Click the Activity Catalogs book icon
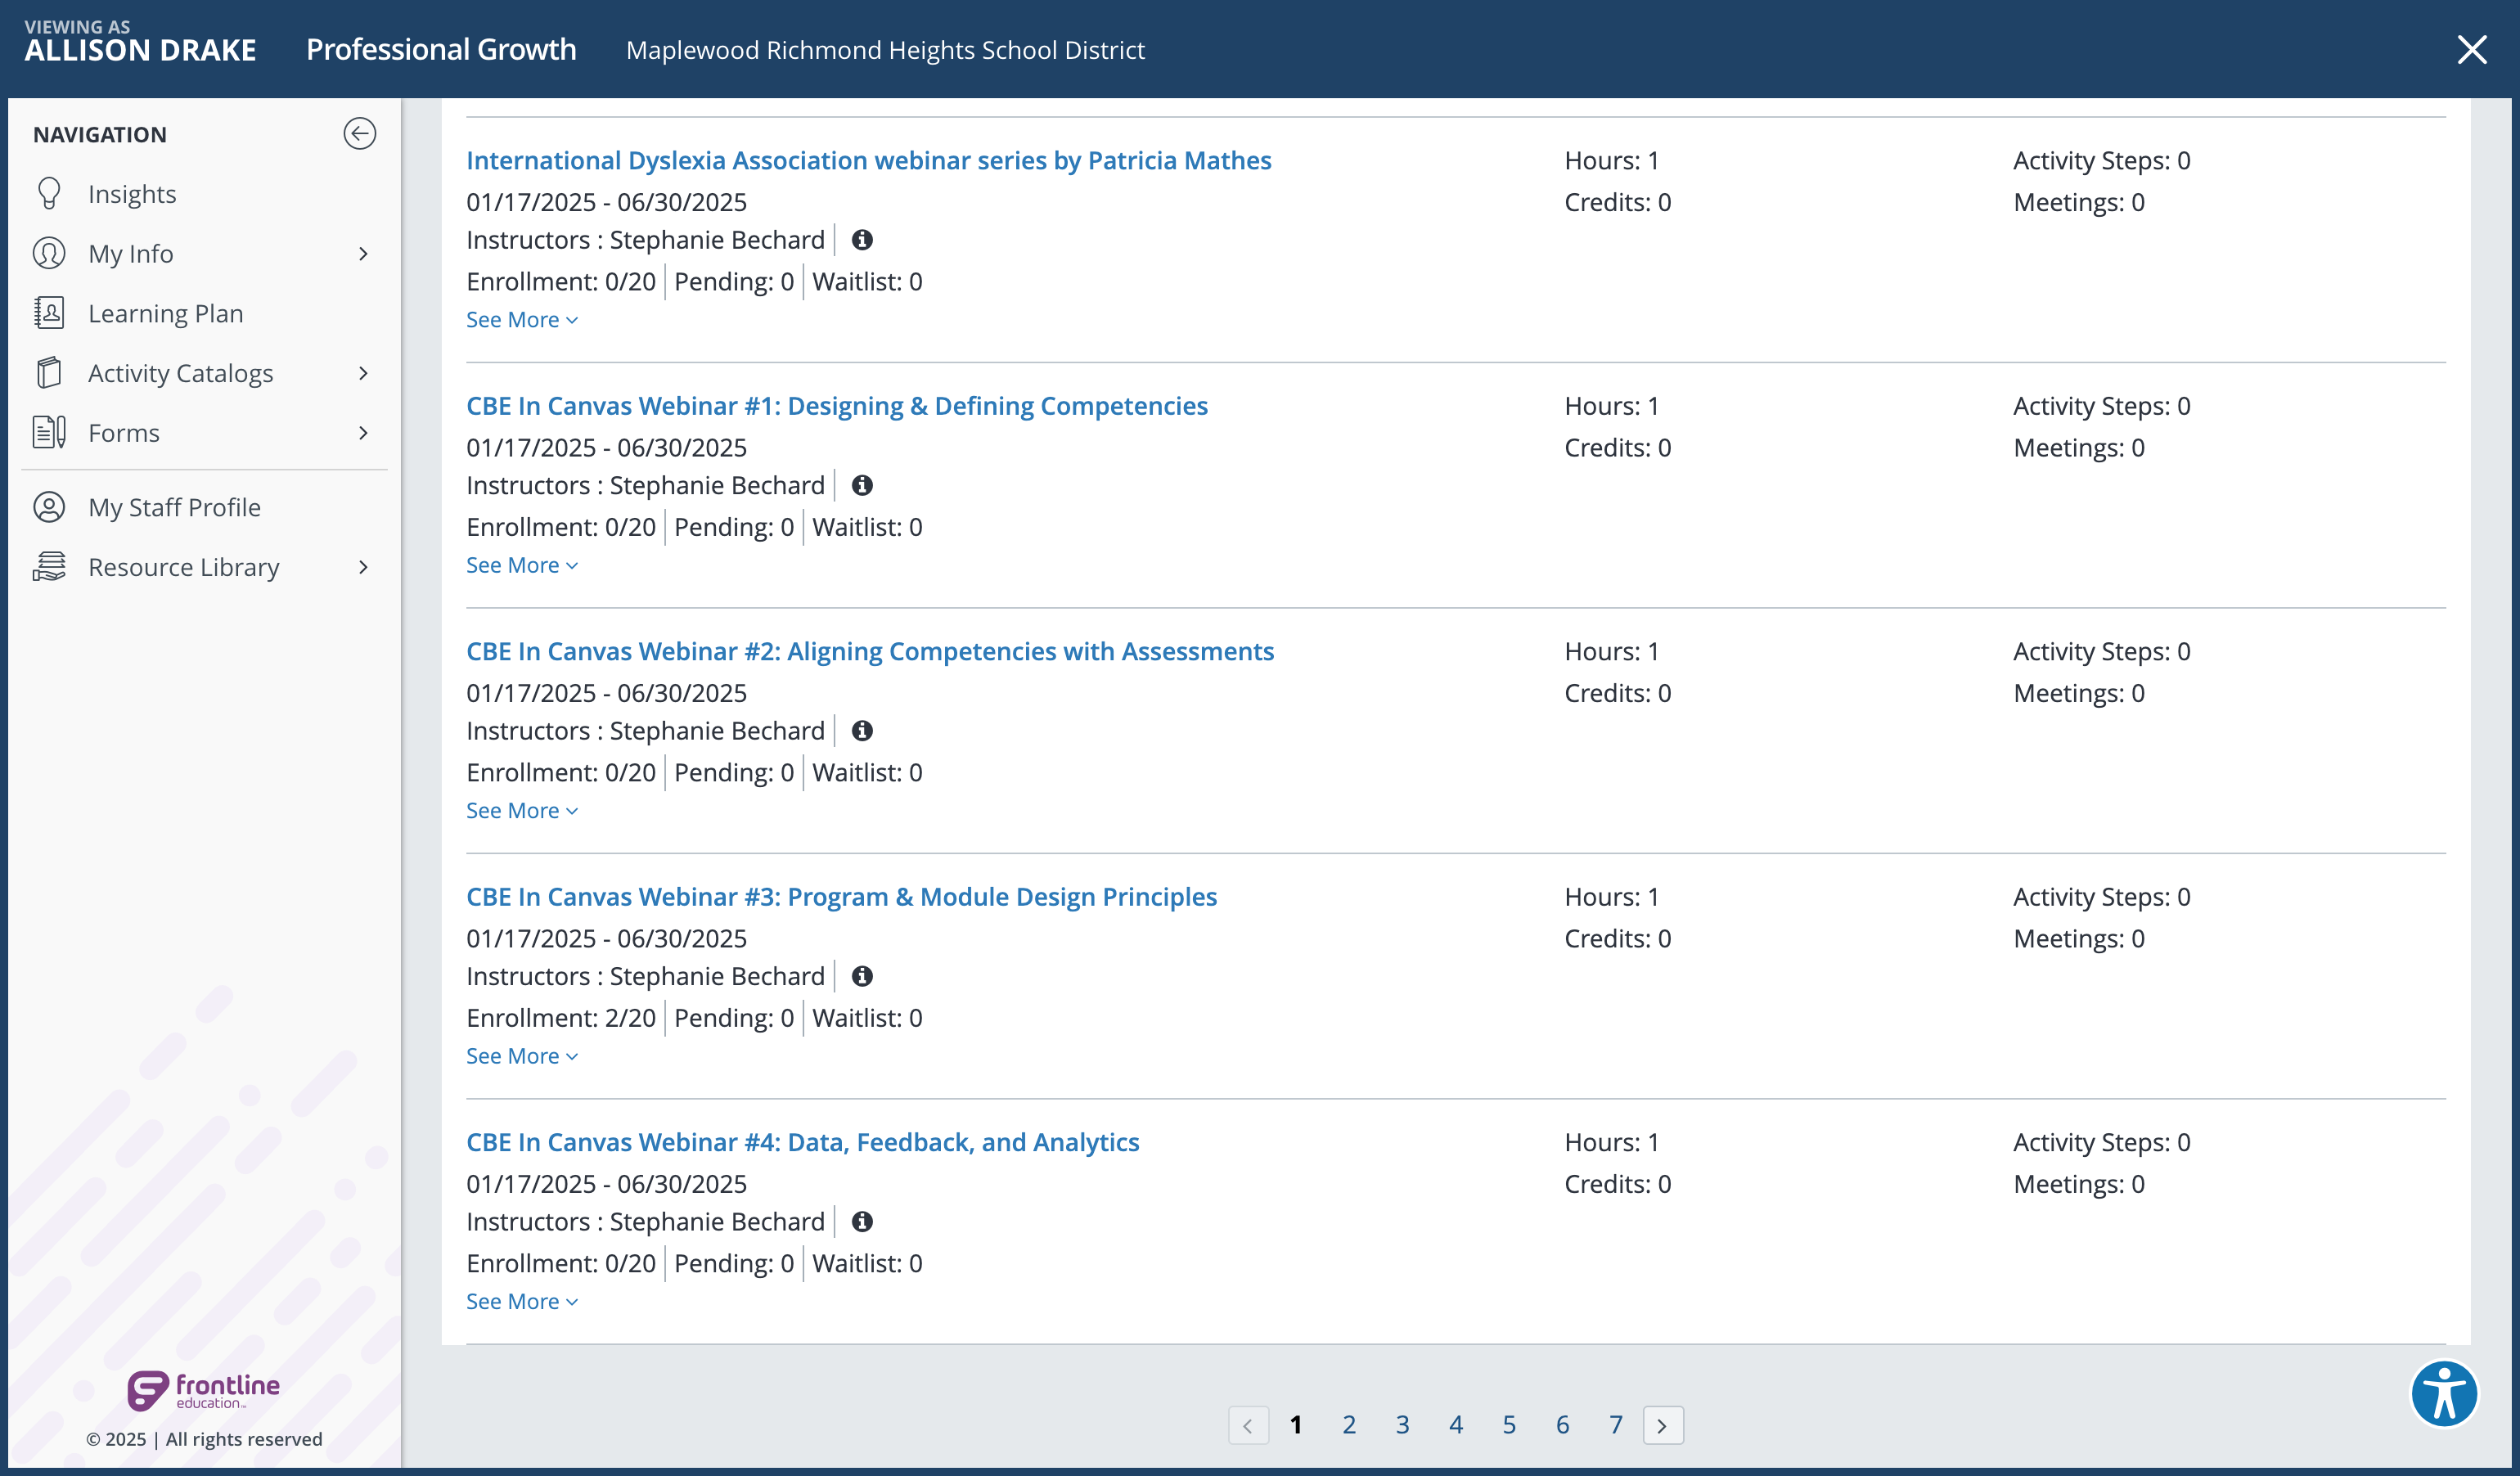The image size is (2520, 1476). [49, 373]
